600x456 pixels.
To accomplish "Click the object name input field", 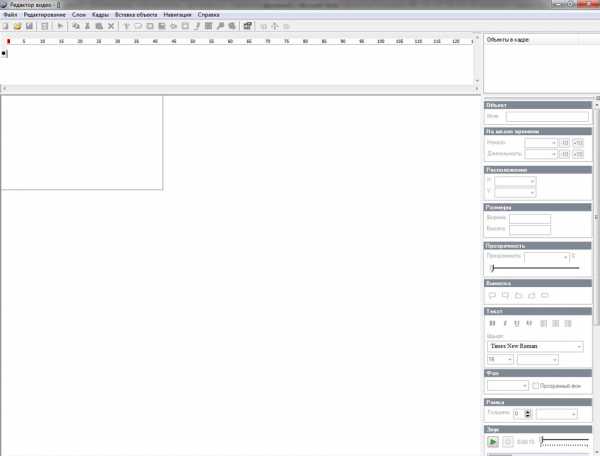I will tap(547, 116).
